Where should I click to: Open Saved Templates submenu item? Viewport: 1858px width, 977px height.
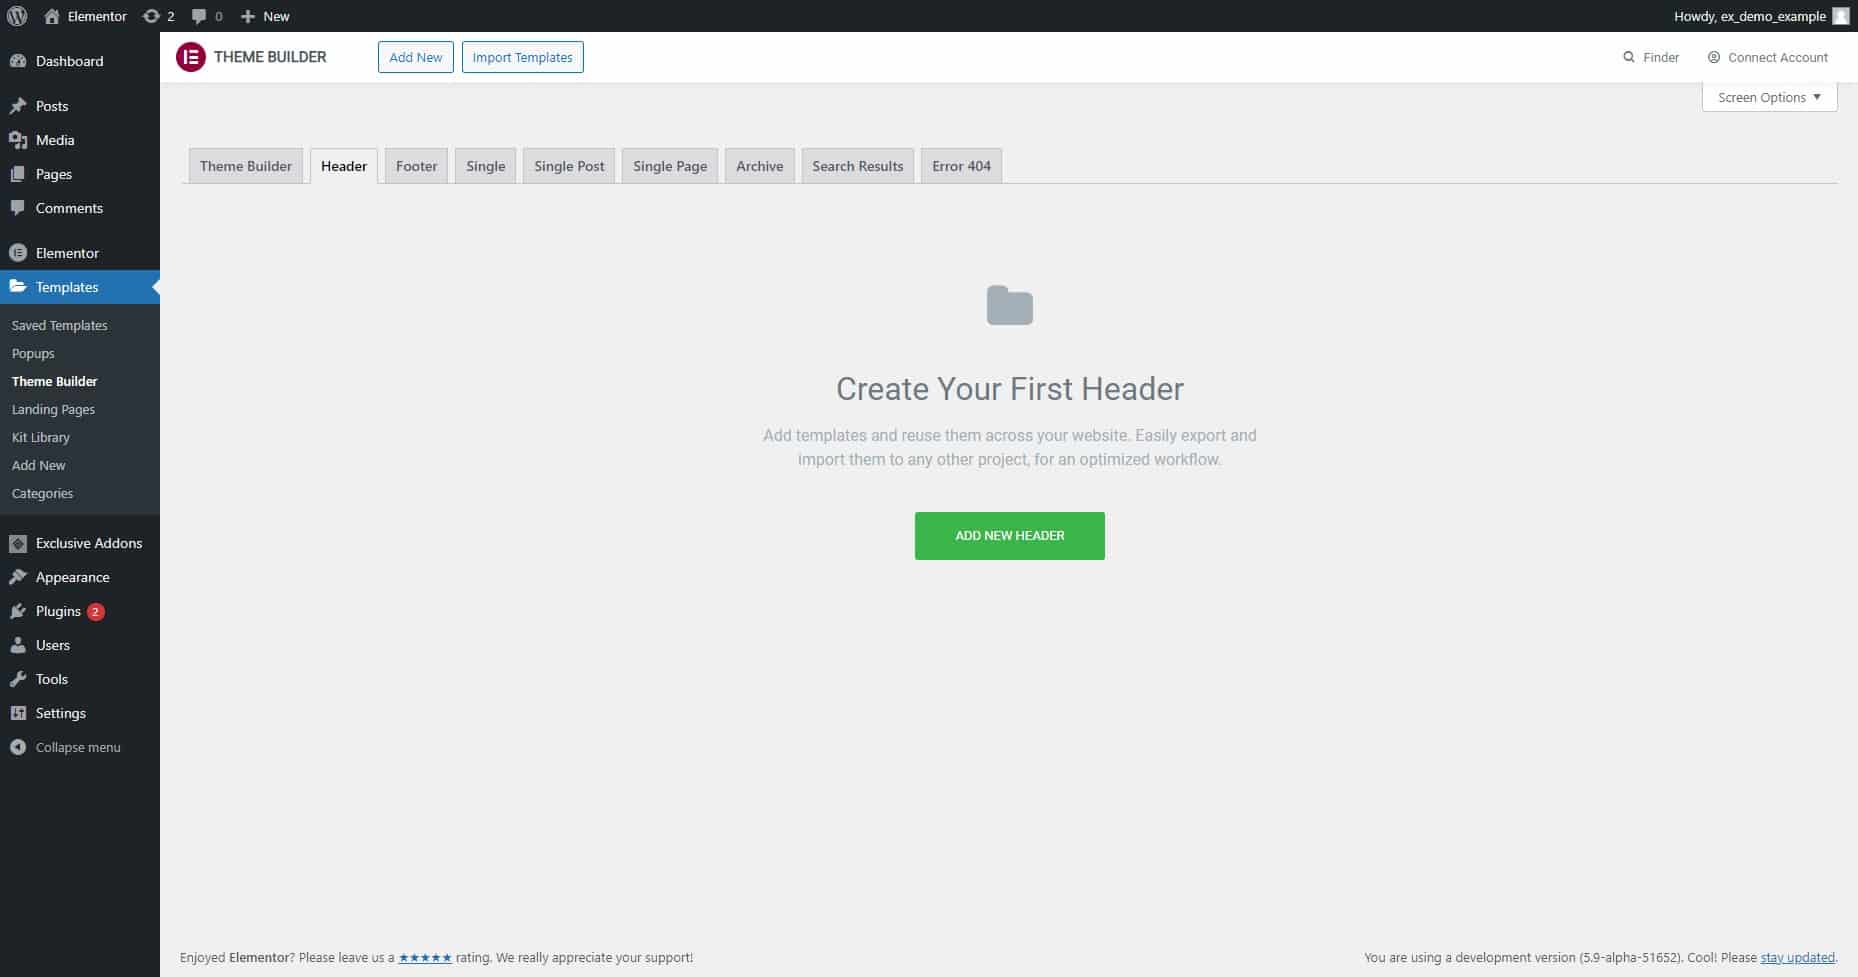60,325
